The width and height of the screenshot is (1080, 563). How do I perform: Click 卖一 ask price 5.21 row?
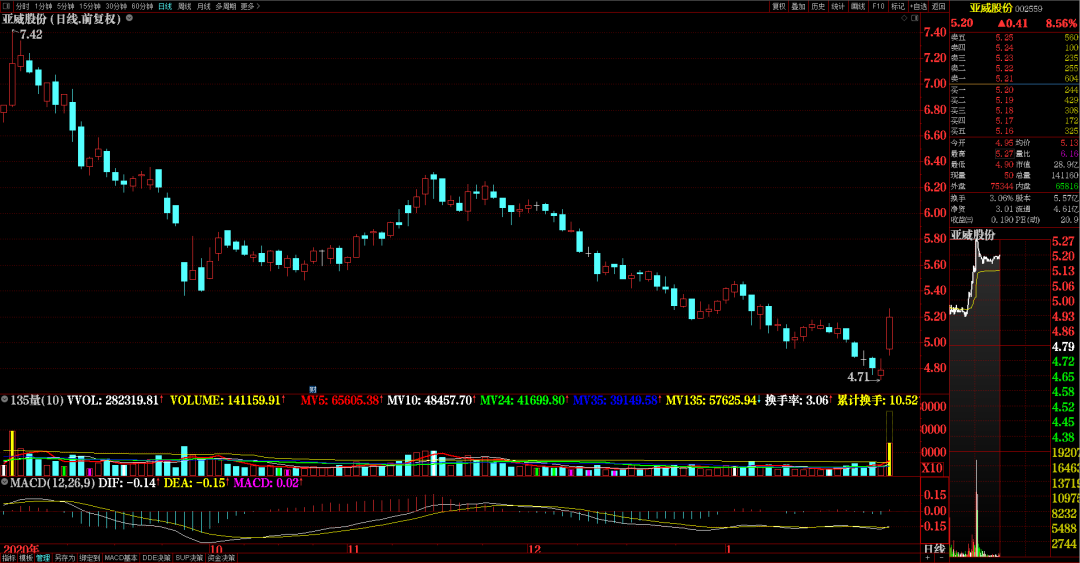click(1015, 79)
